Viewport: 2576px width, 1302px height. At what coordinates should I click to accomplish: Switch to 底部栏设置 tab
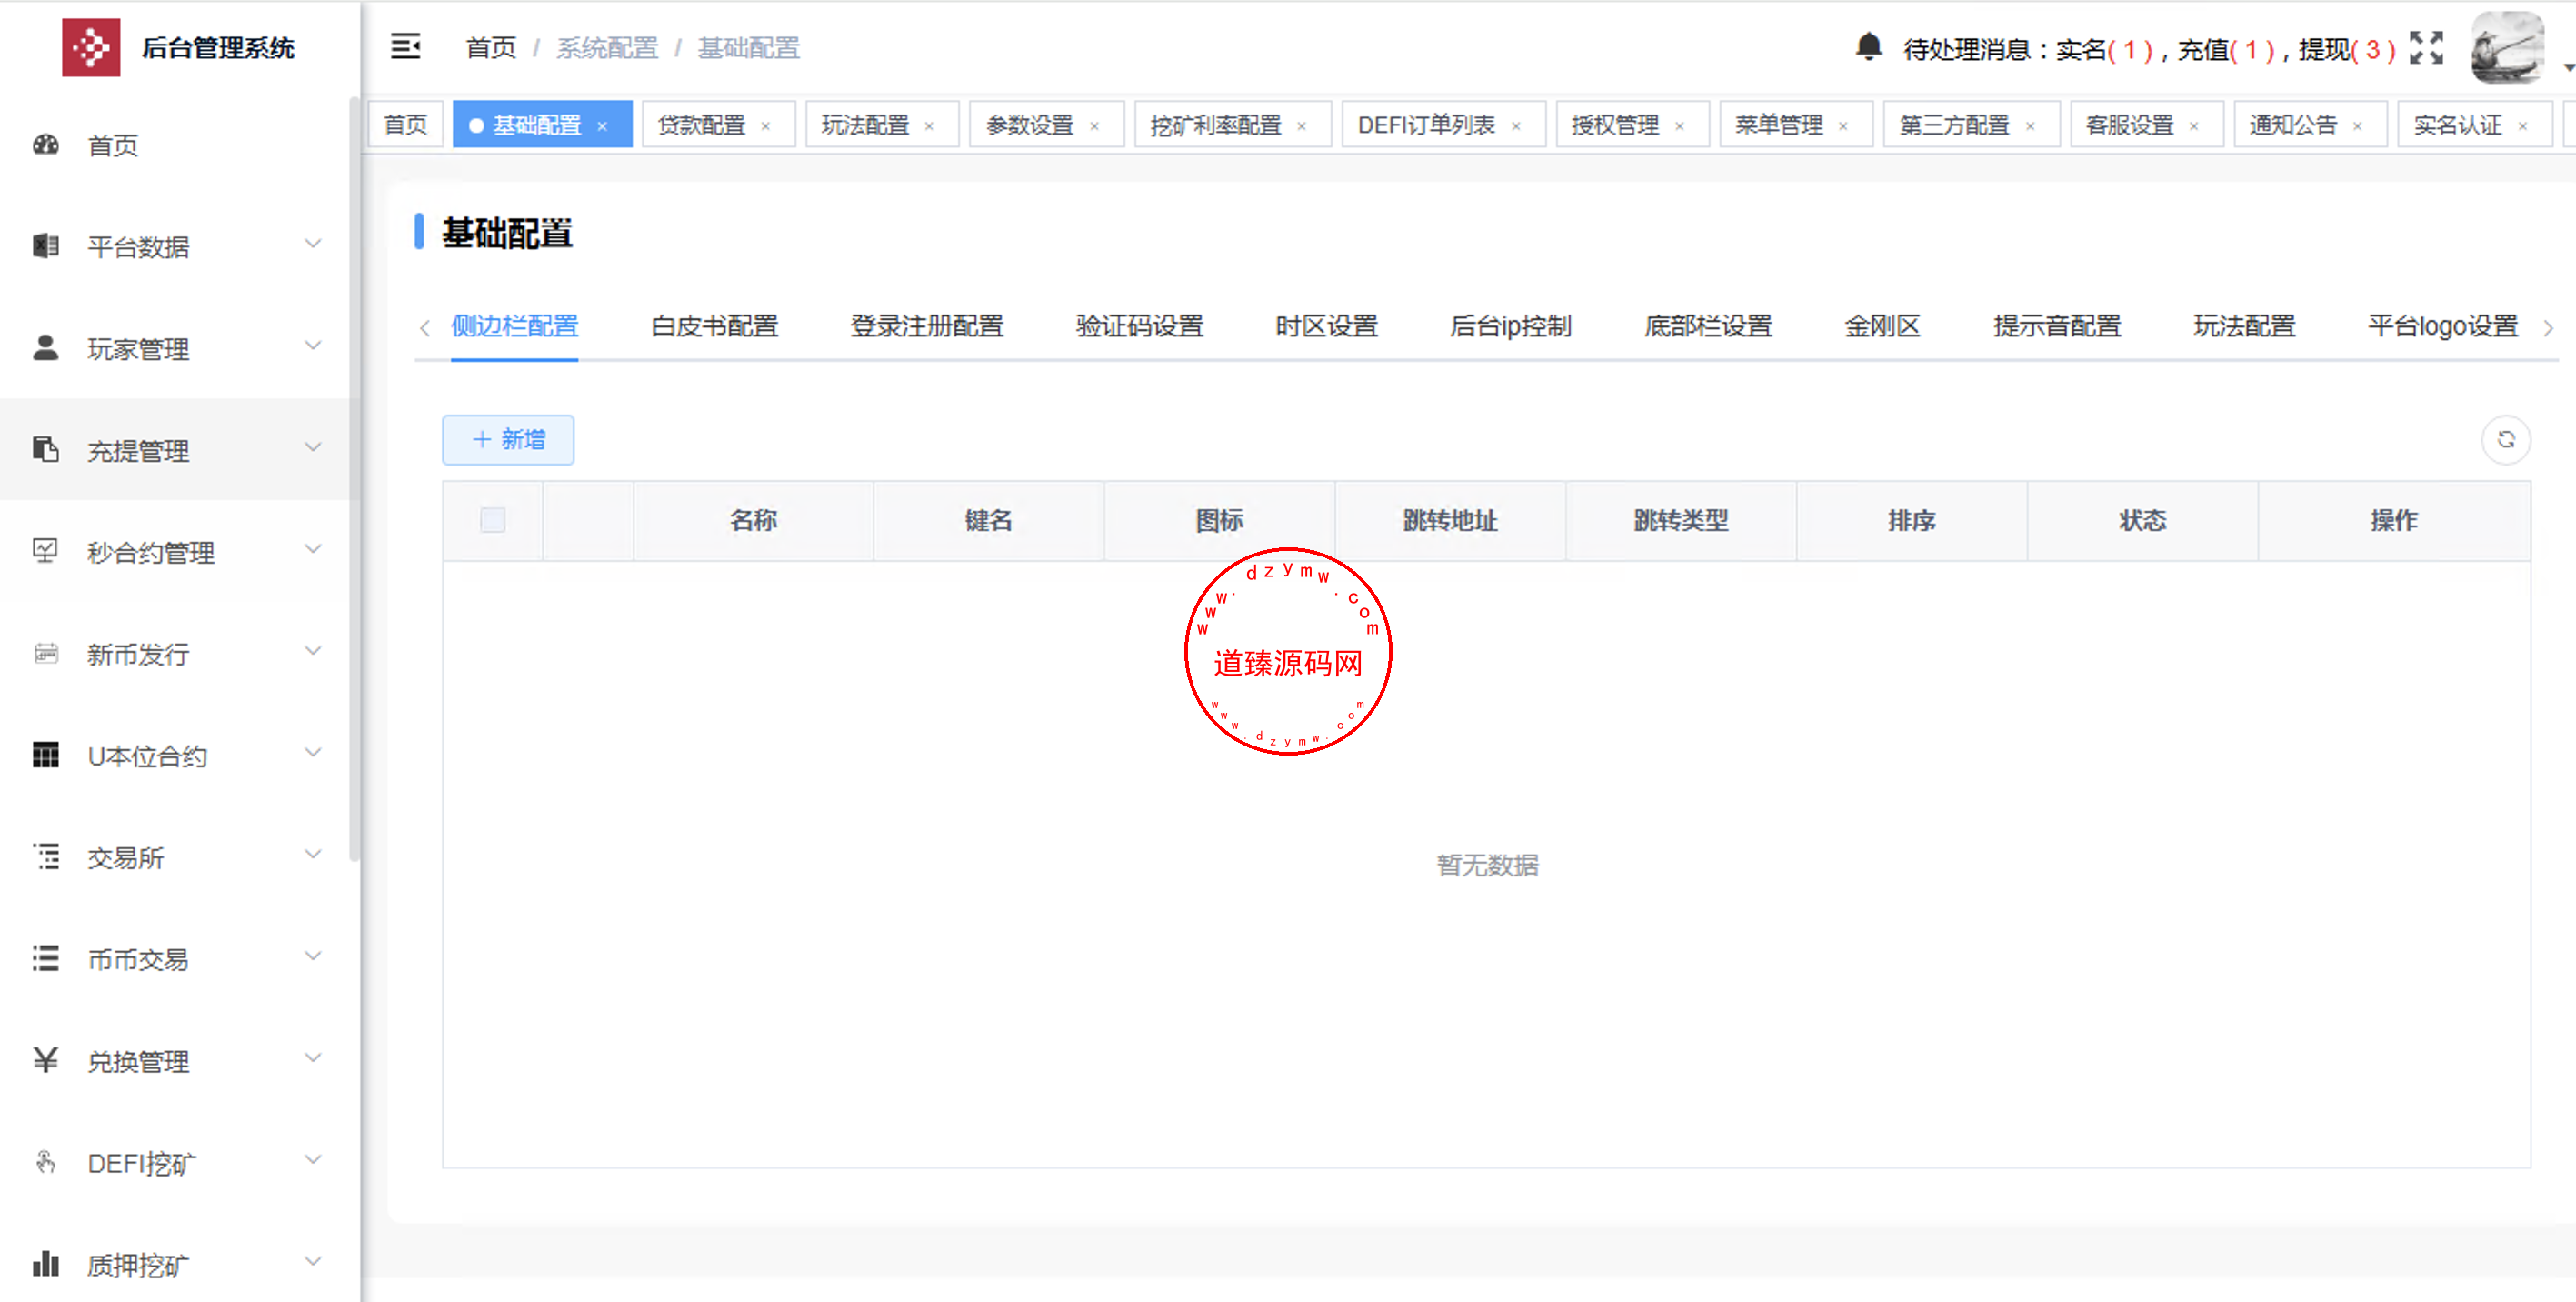click(x=1708, y=326)
